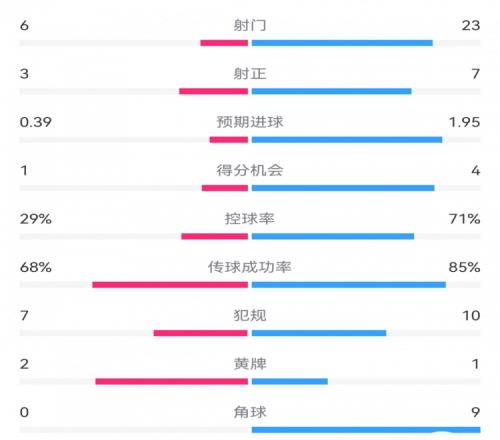Click the 犯规 label

(250, 315)
